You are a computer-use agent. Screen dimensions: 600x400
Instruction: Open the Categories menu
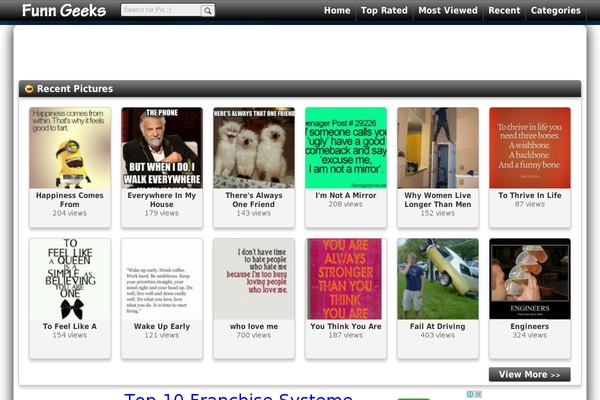pyautogui.click(x=556, y=11)
